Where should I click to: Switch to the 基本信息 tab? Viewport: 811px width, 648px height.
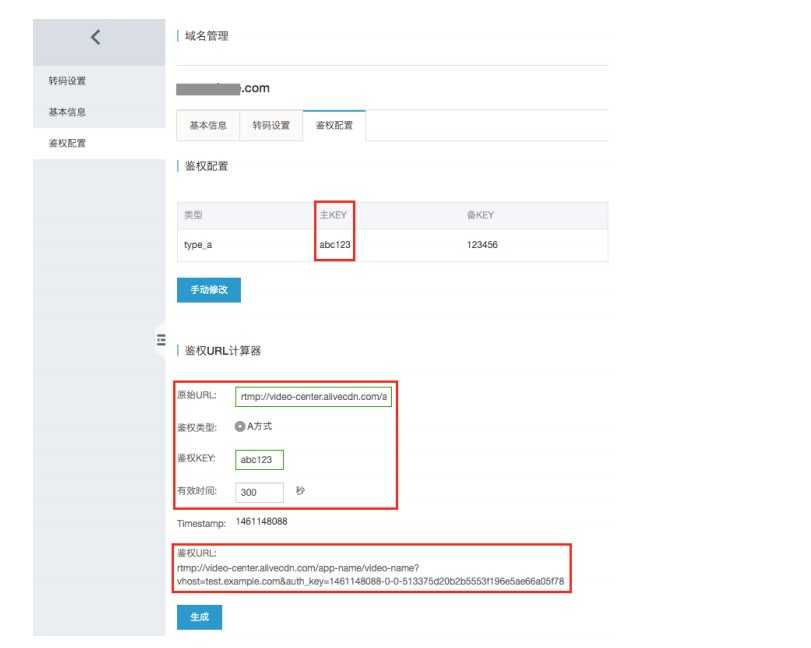tap(208, 125)
